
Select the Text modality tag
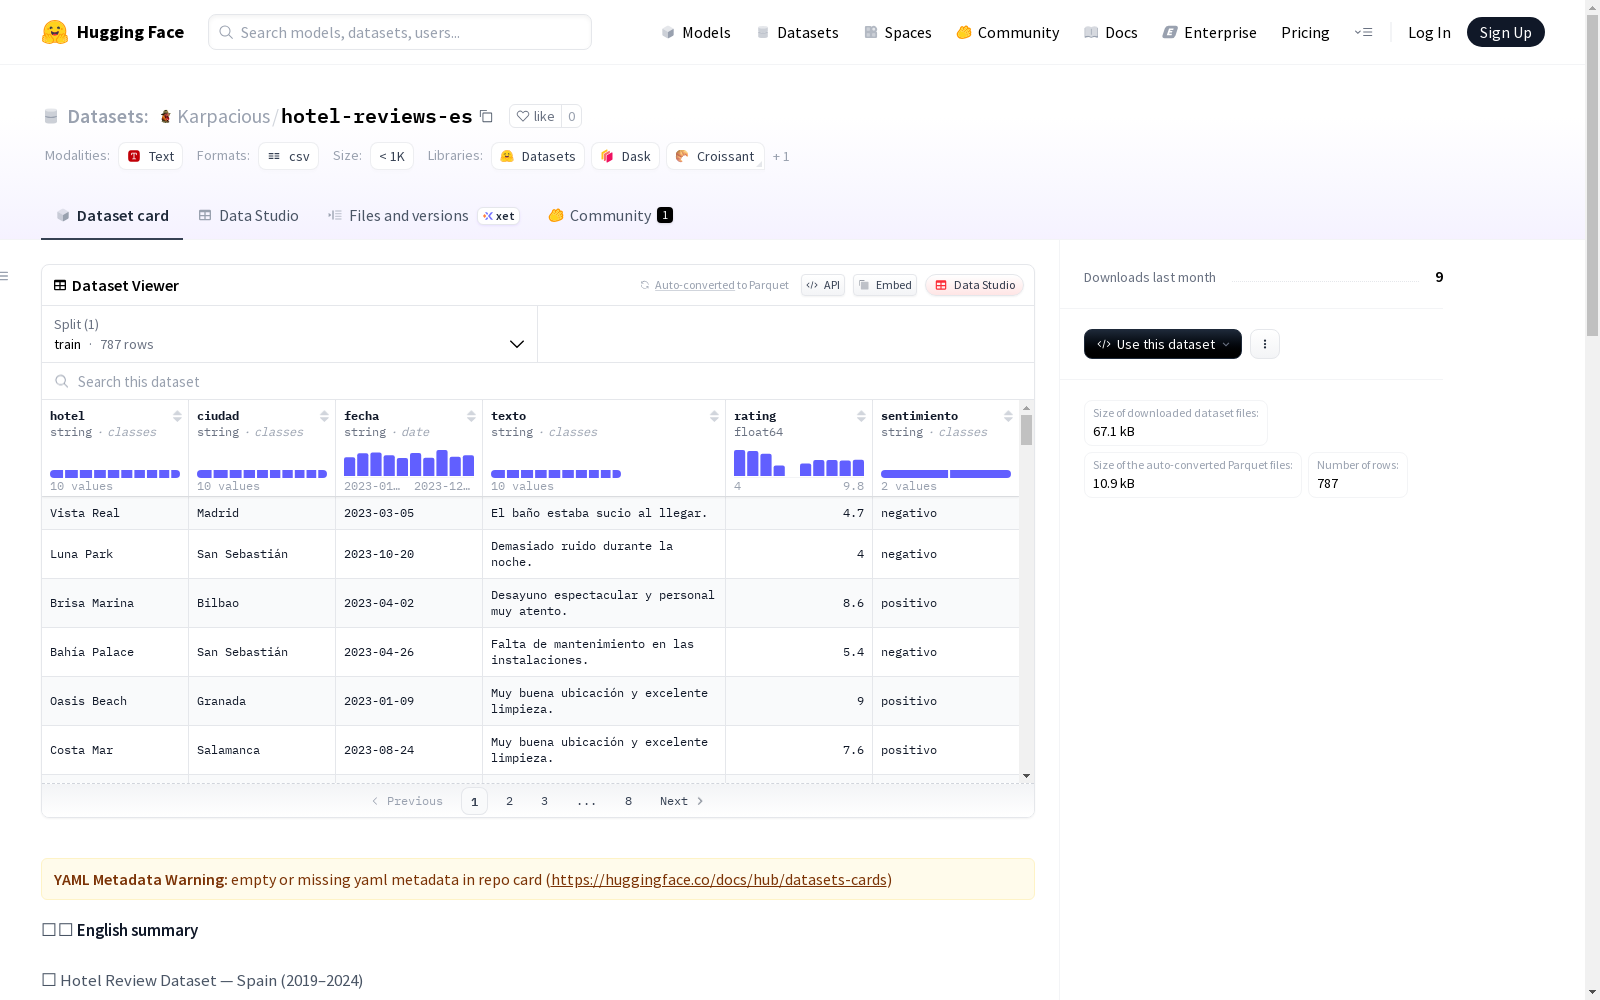click(151, 156)
